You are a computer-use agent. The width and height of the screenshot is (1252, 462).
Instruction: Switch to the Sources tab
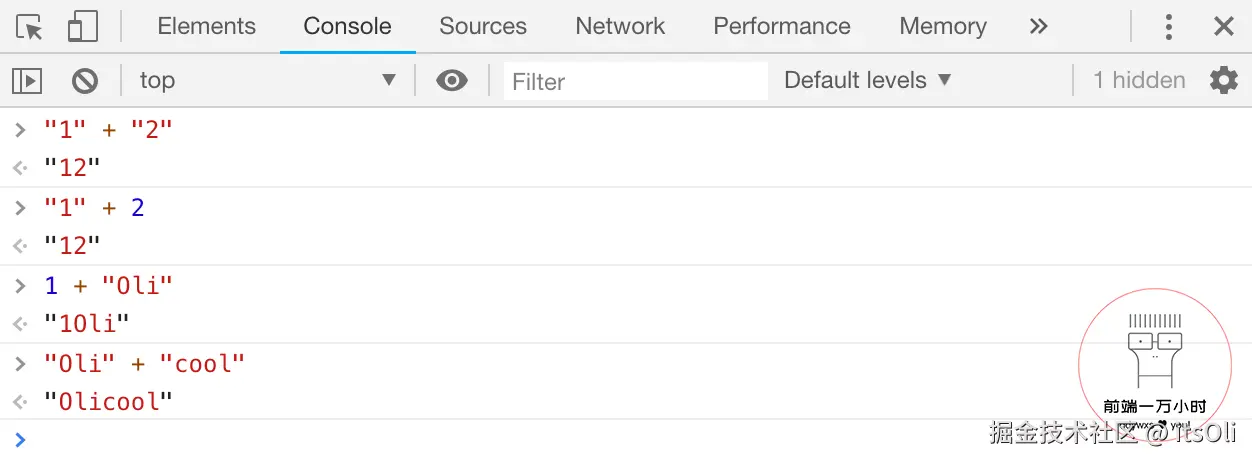[x=483, y=27]
